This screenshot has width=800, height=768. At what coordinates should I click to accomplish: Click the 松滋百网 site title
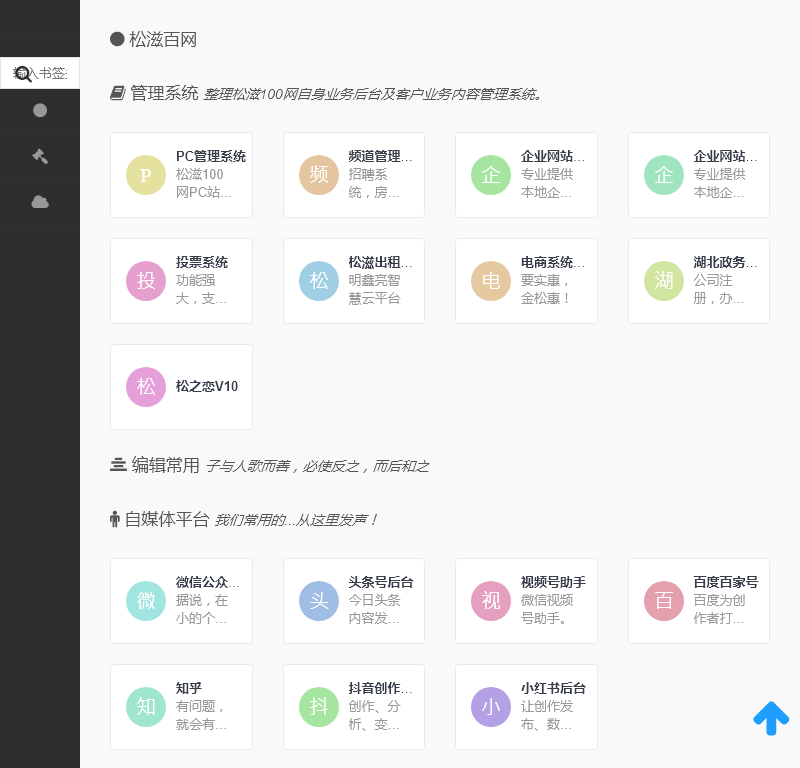tap(162, 40)
